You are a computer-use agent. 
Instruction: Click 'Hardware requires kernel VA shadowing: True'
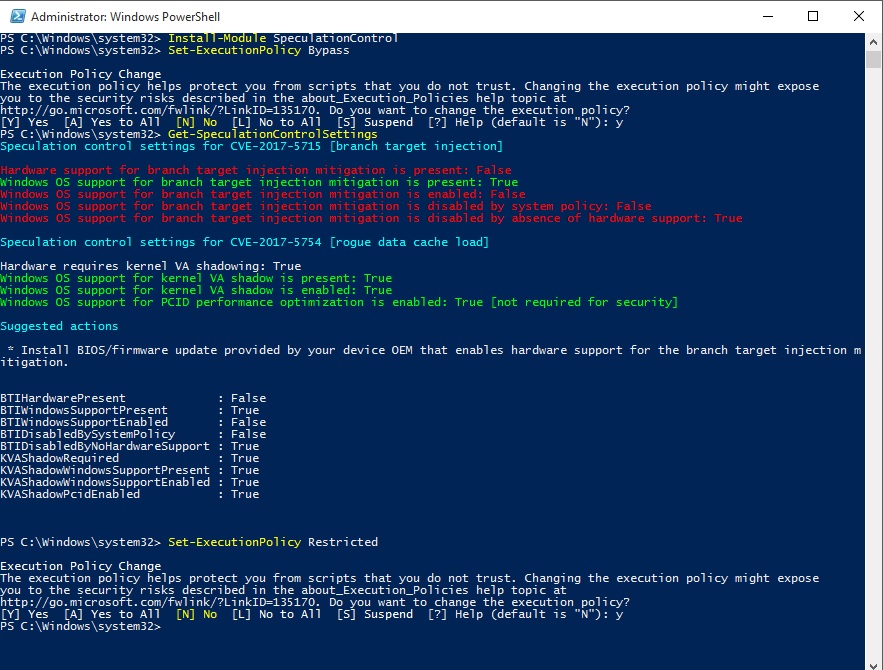150,266
